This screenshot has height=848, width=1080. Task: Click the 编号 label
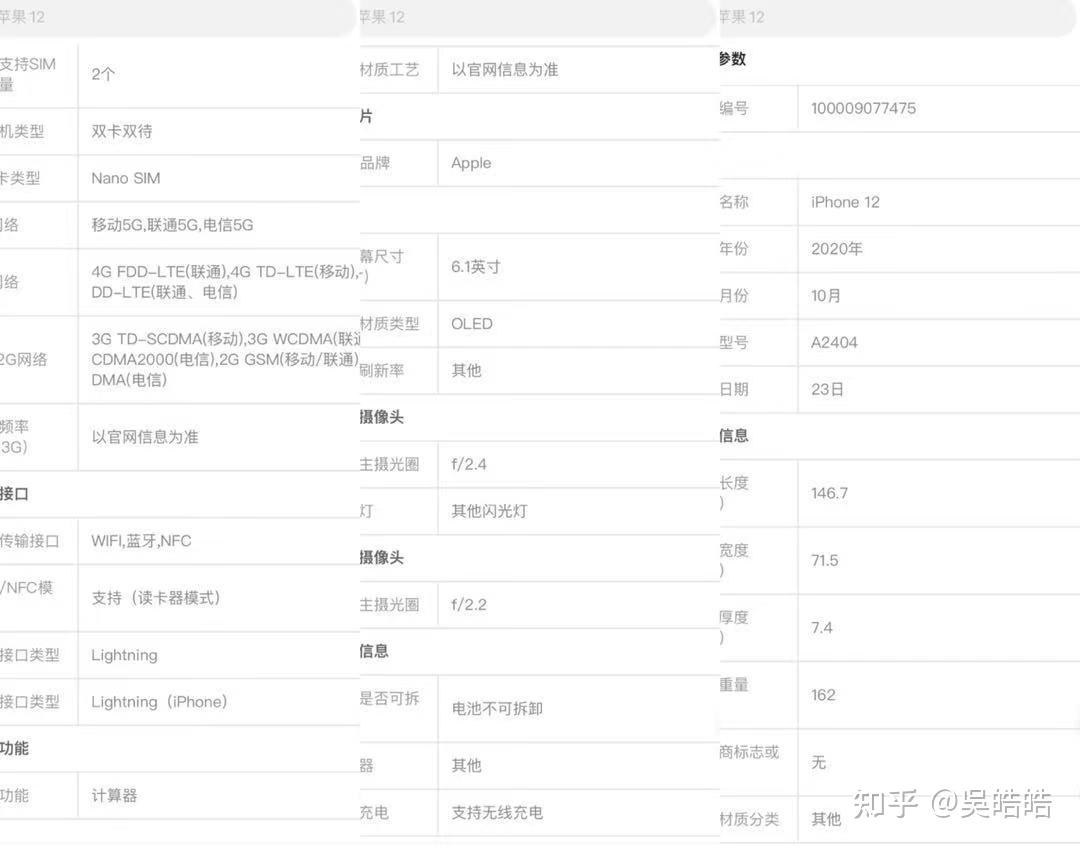[x=734, y=109]
